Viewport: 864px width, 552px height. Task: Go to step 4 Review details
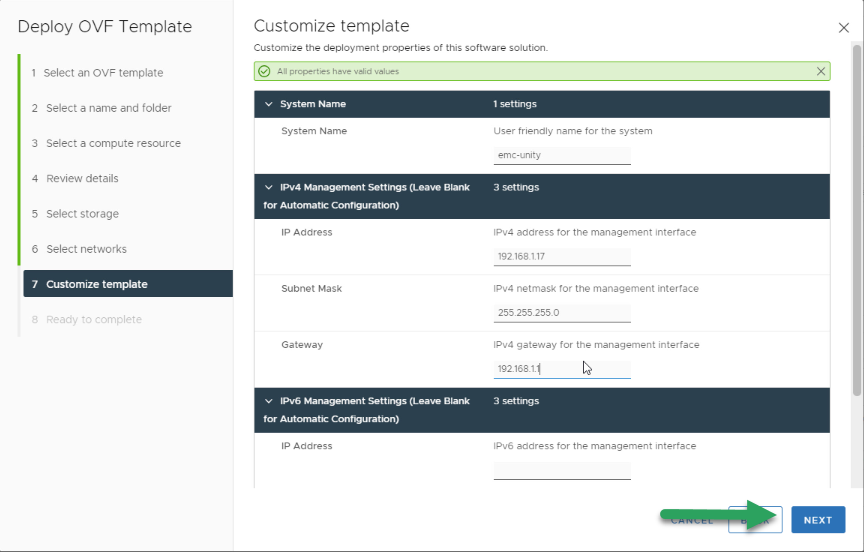pos(74,178)
